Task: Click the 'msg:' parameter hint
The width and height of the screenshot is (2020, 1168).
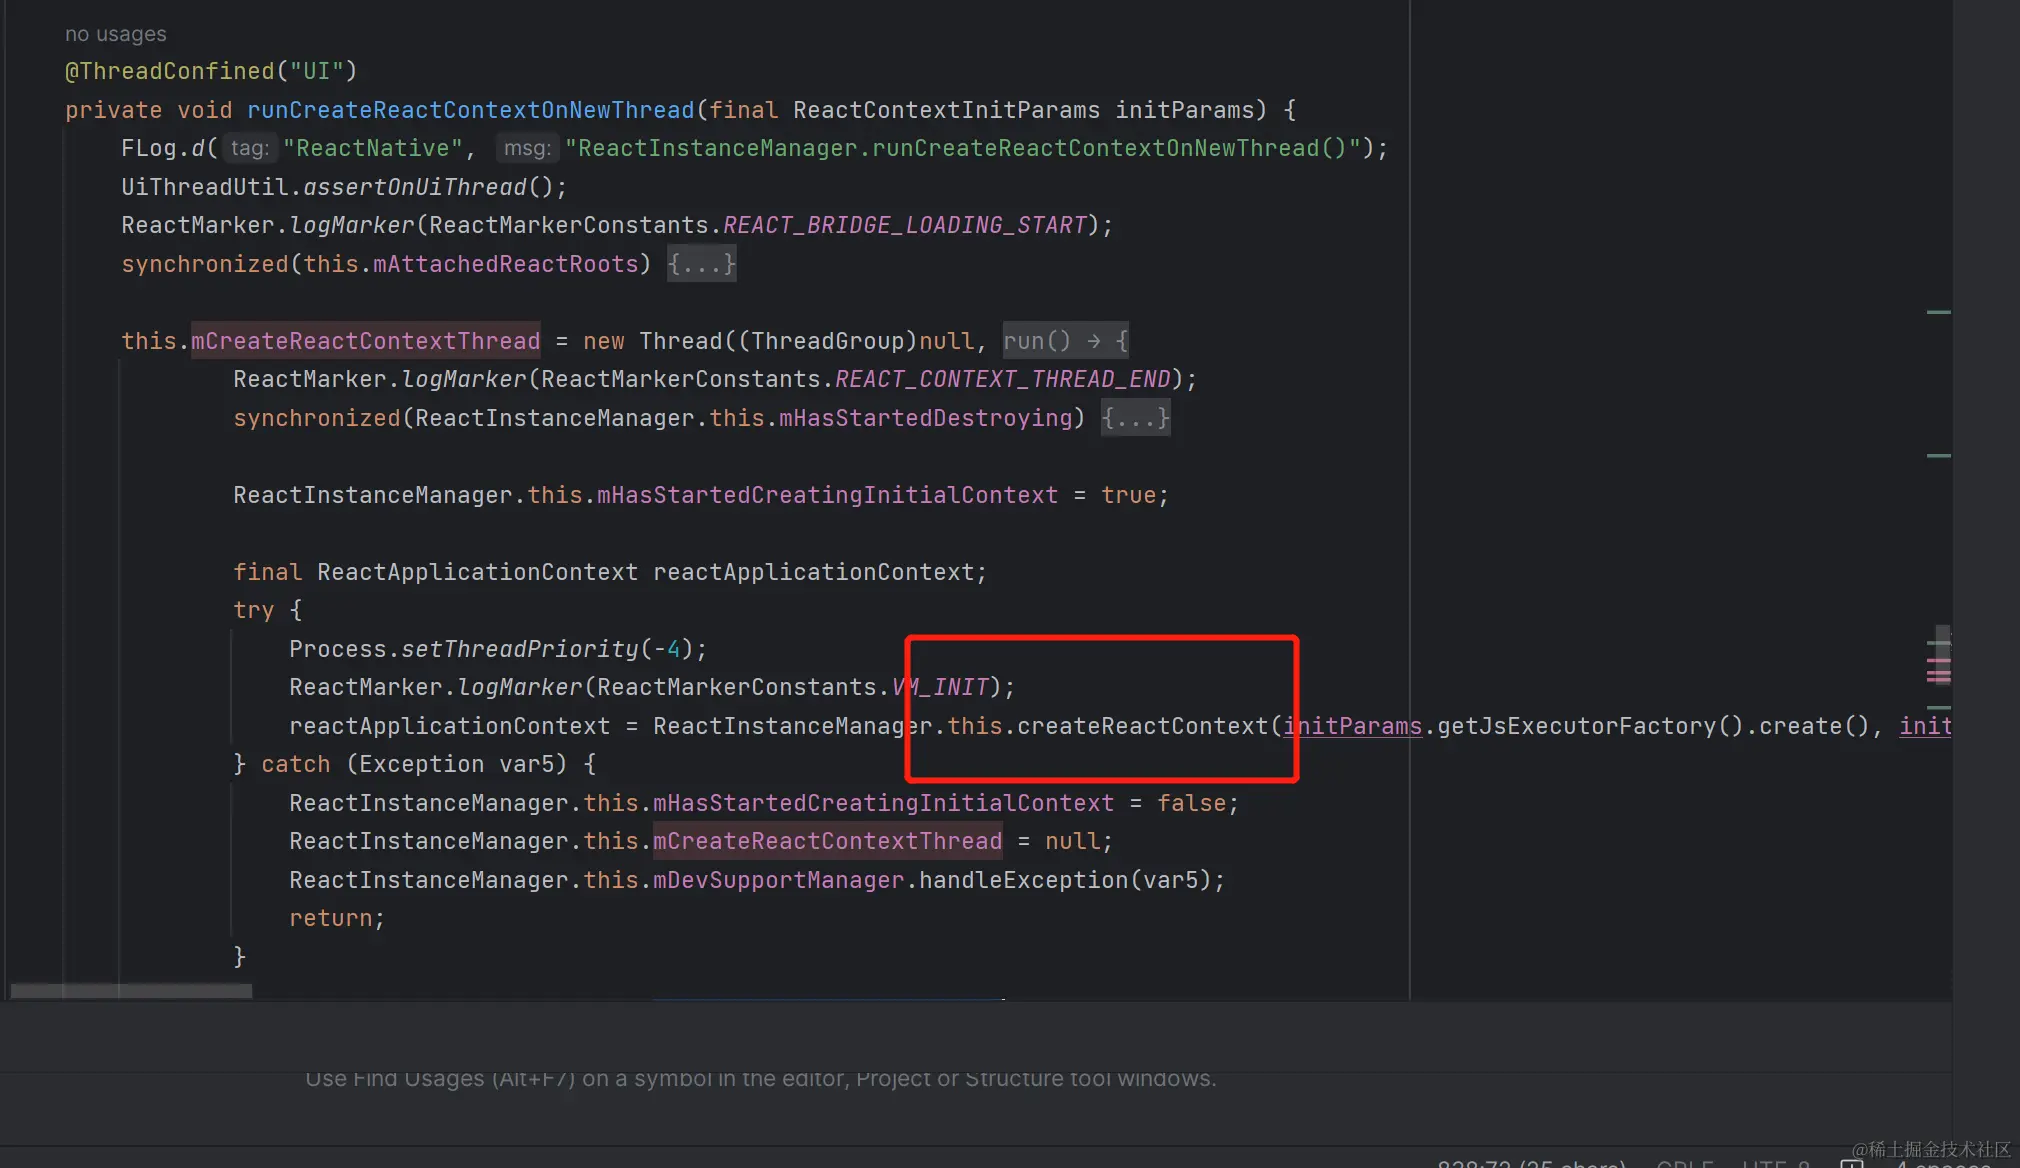Action: coord(527,148)
